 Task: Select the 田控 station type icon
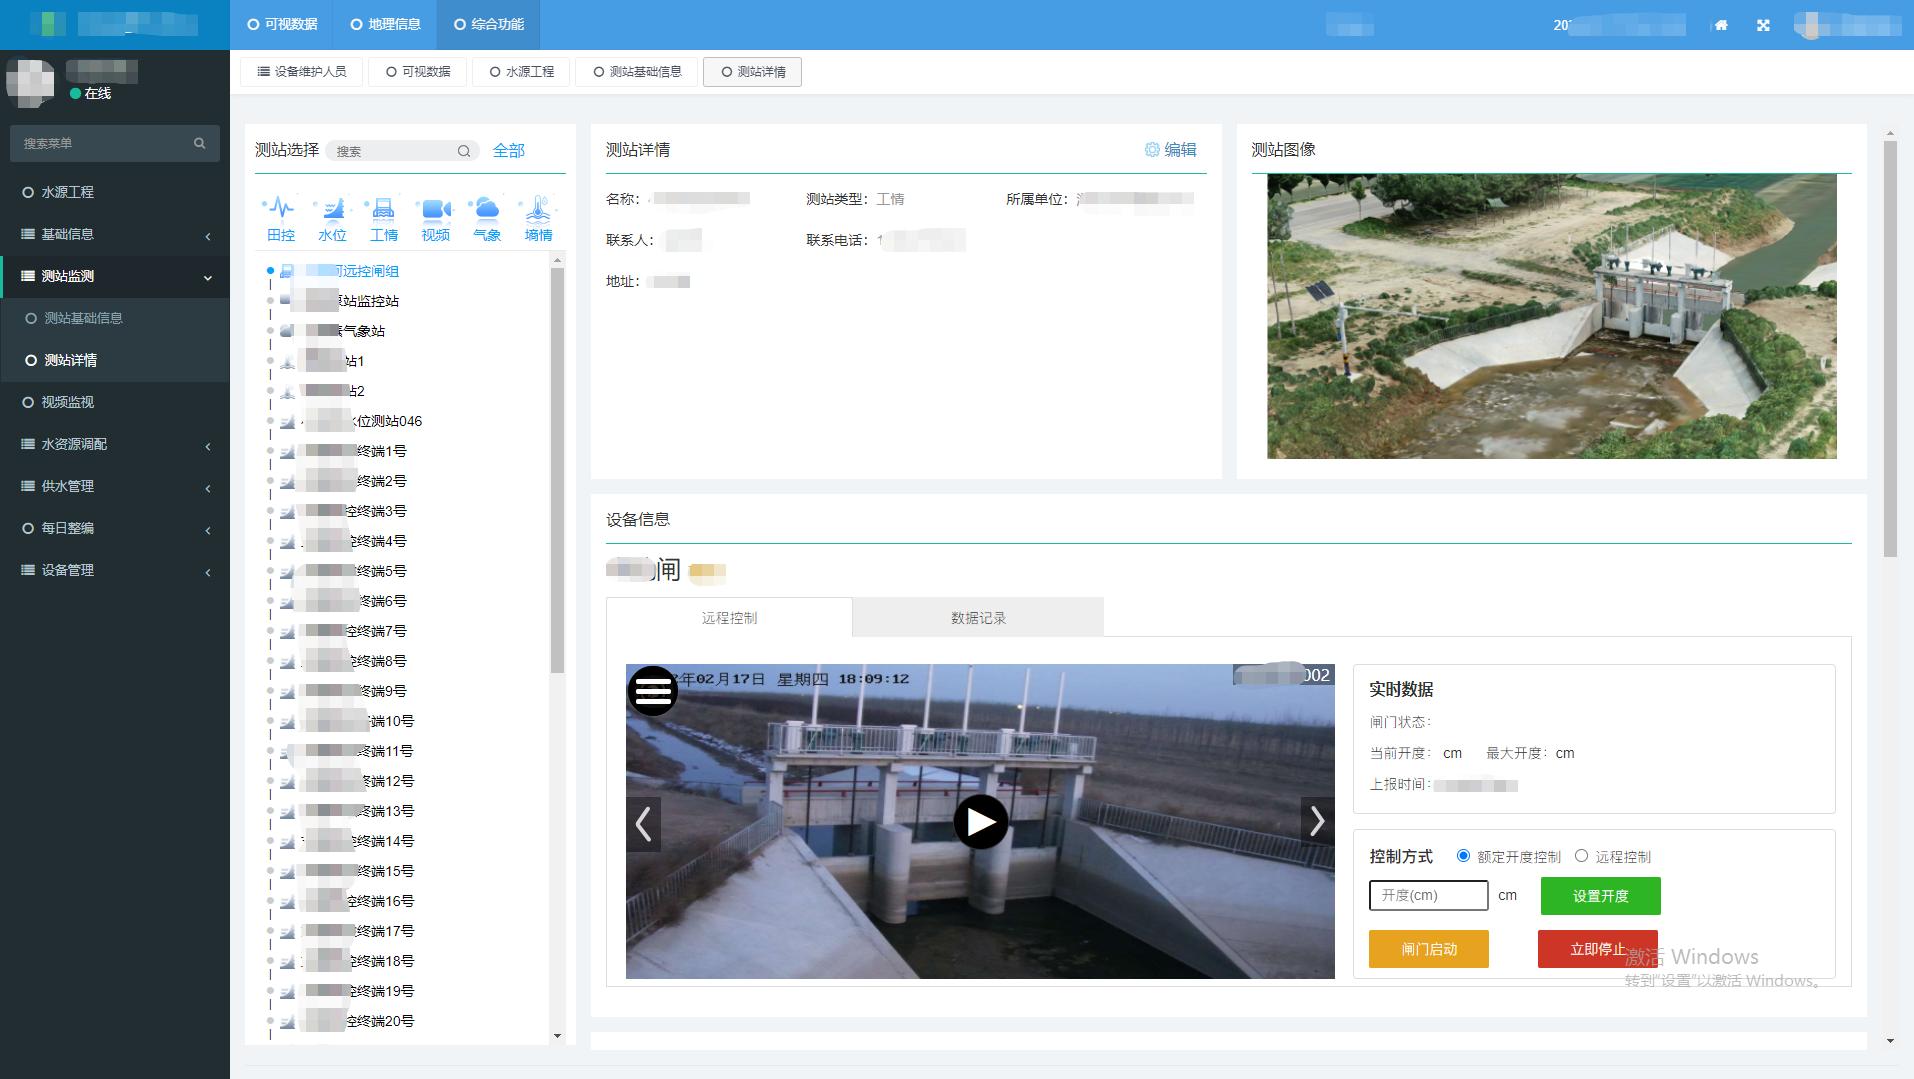[281, 219]
